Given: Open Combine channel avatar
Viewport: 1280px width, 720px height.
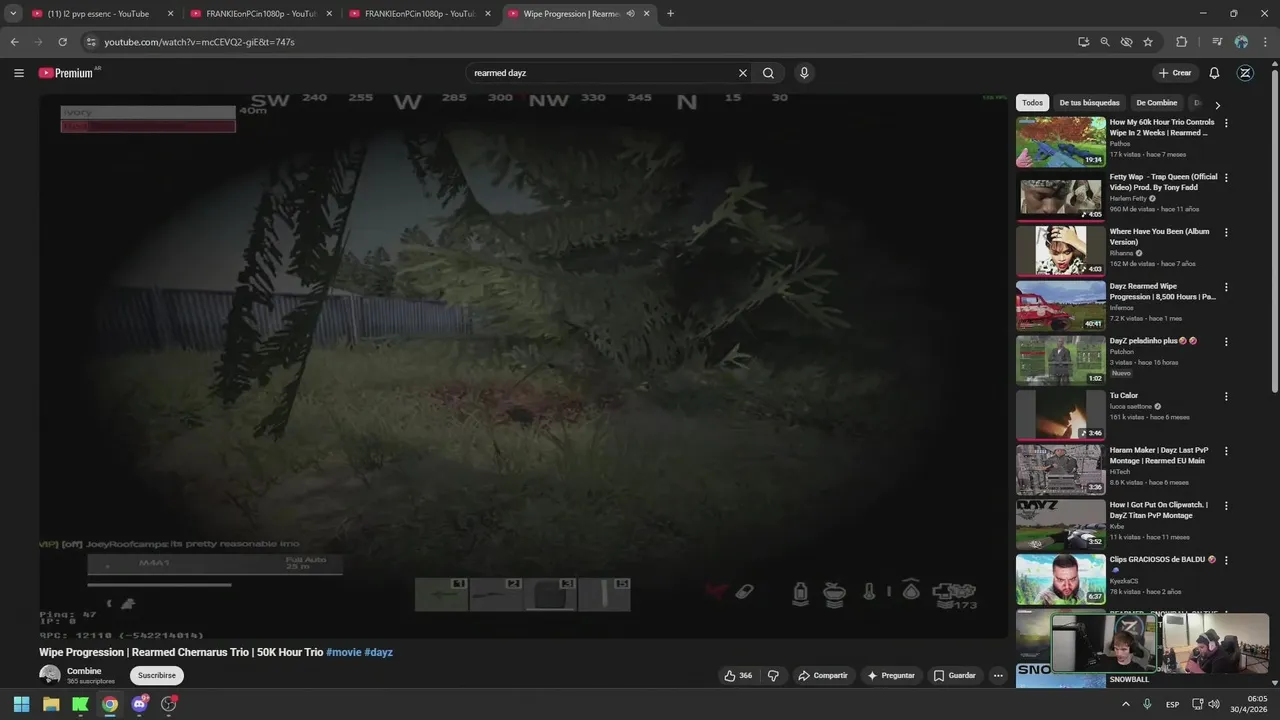Looking at the screenshot, I should (49, 675).
